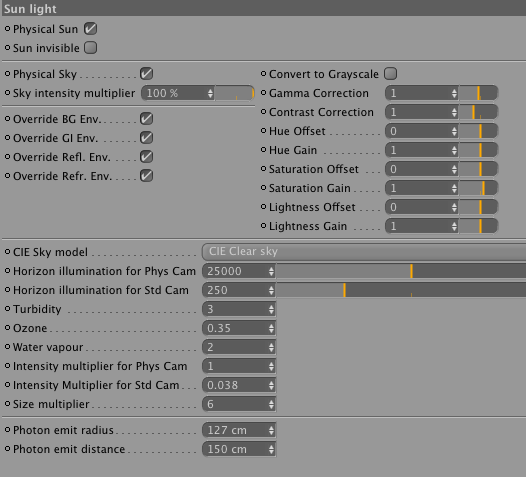
Task: Click the keyframe dot beside Hue Offset
Action: (263, 131)
